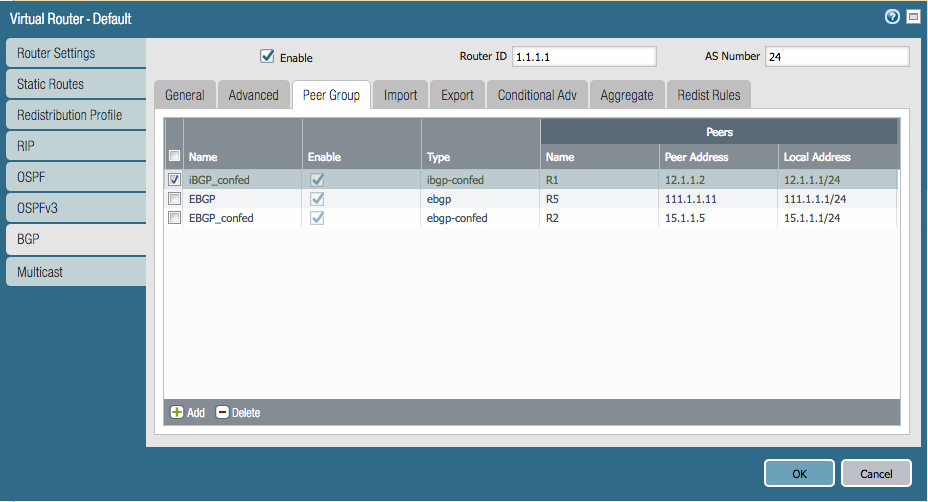Click the help question mark icon
The image size is (928, 502).
coord(892,18)
